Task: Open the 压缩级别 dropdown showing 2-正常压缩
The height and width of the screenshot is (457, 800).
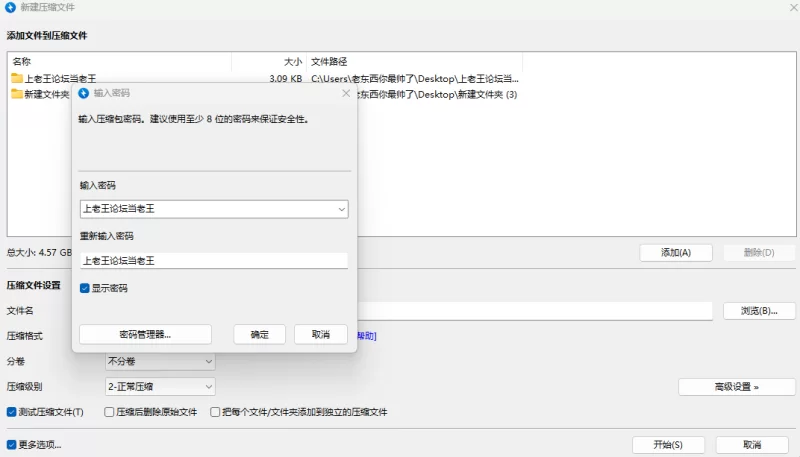Action: [160, 387]
